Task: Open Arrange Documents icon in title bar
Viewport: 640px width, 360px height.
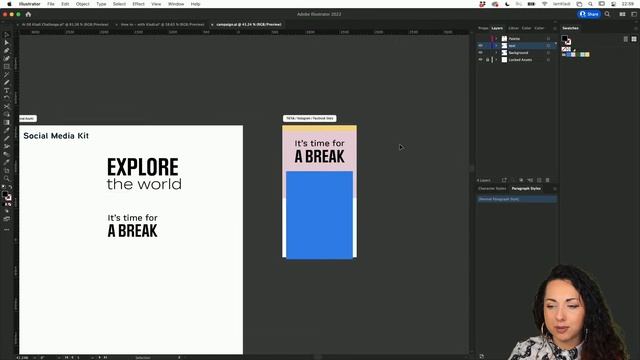Action: click(x=622, y=14)
